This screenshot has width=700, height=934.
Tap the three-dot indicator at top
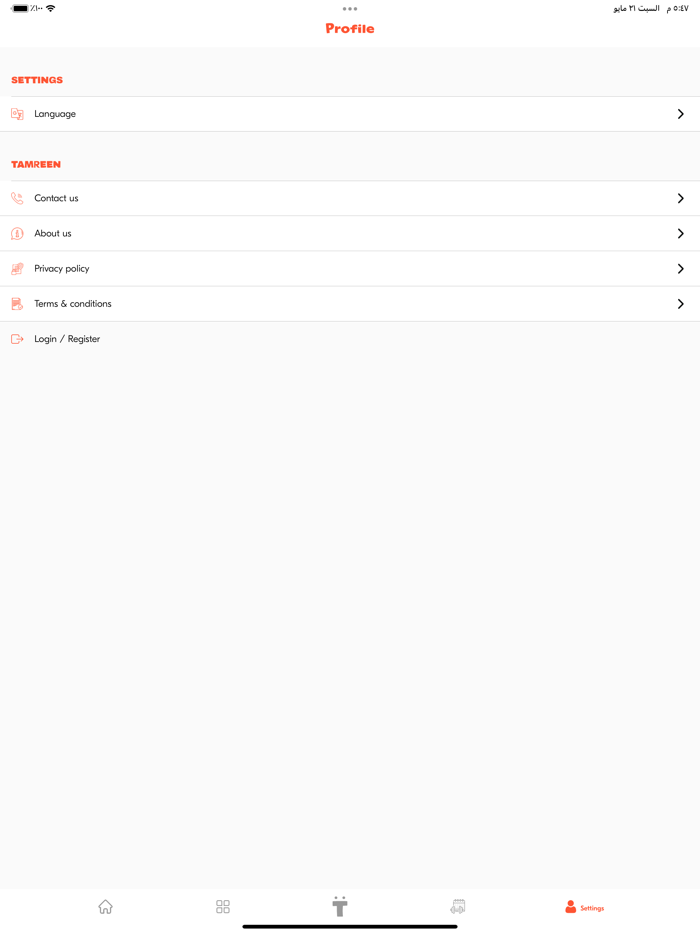[349, 9]
